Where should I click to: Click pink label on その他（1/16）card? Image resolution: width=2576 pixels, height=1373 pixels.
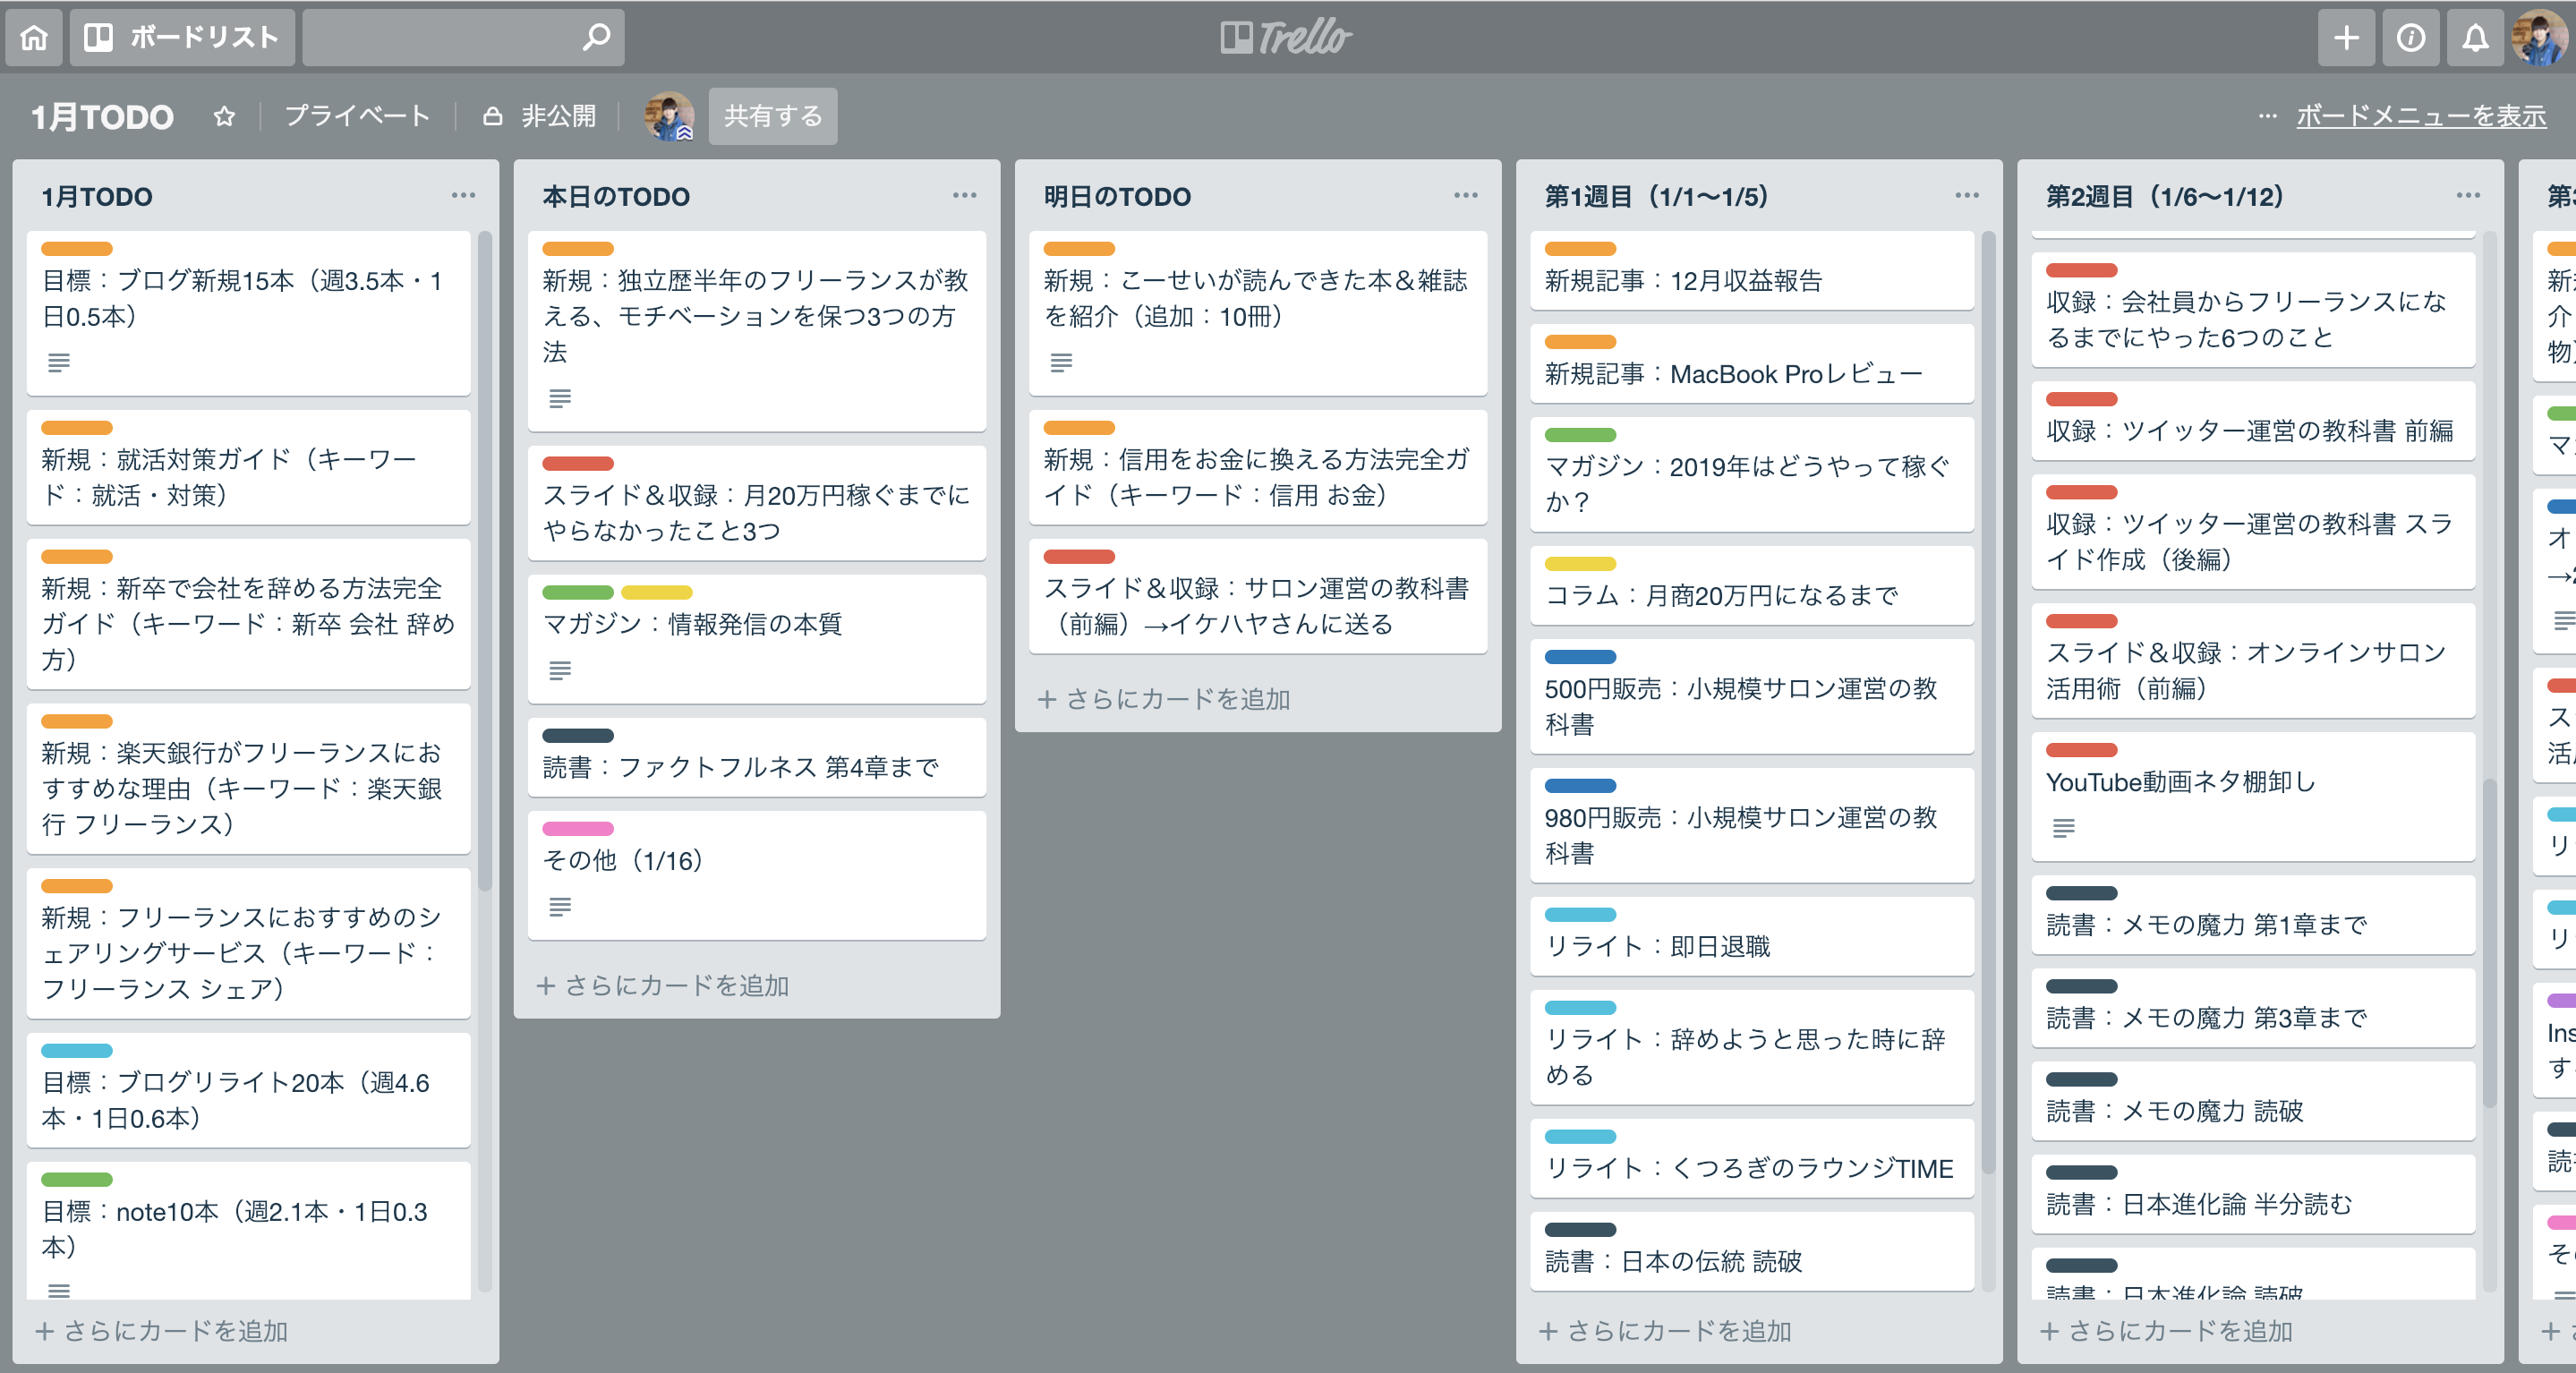(578, 828)
